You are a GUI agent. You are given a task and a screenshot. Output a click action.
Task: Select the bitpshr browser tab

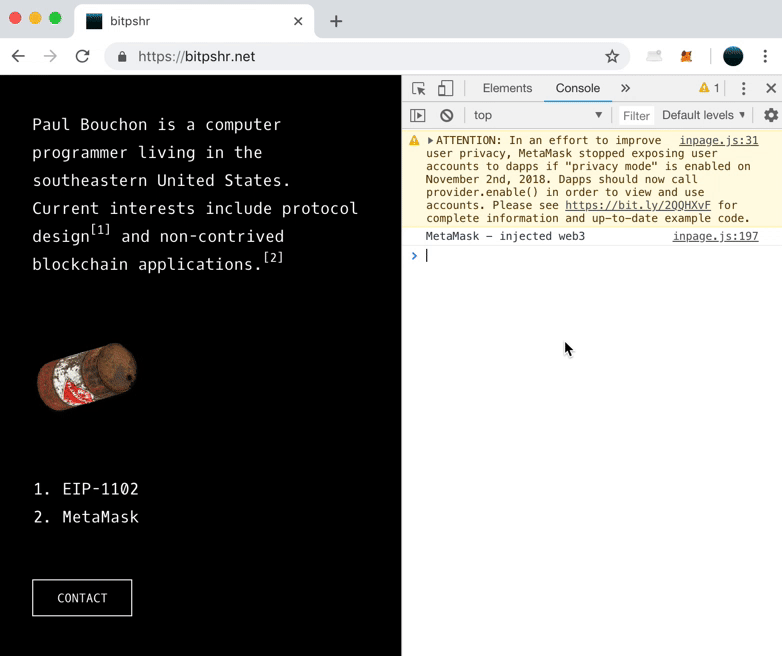click(194, 21)
